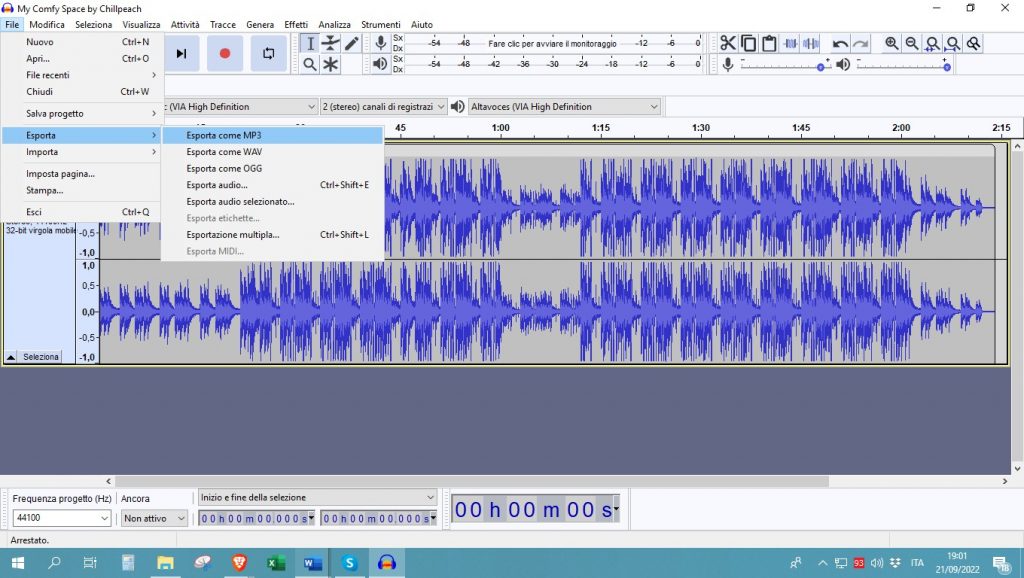This screenshot has height=578, width=1024.
Task: Click the Zoom In magnifier
Action: click(x=891, y=43)
